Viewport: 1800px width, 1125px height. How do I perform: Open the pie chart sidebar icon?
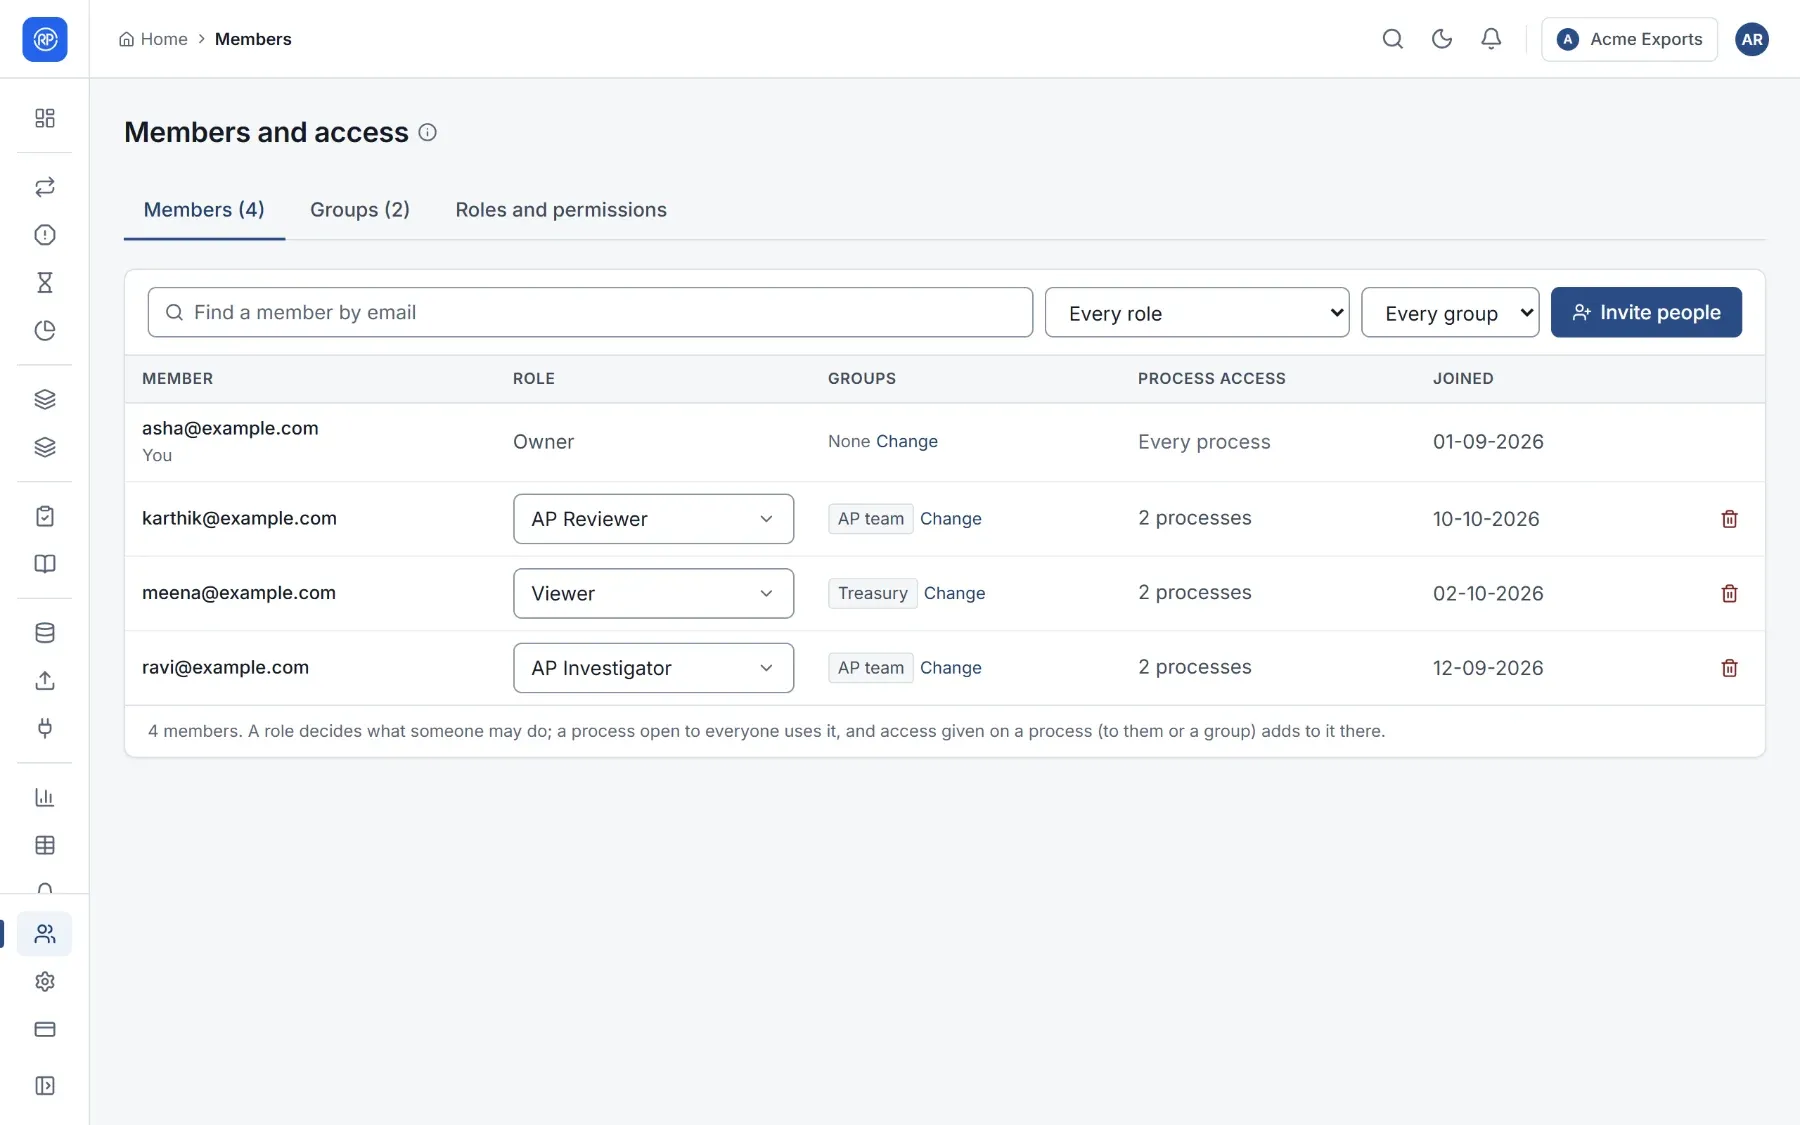pos(45,331)
